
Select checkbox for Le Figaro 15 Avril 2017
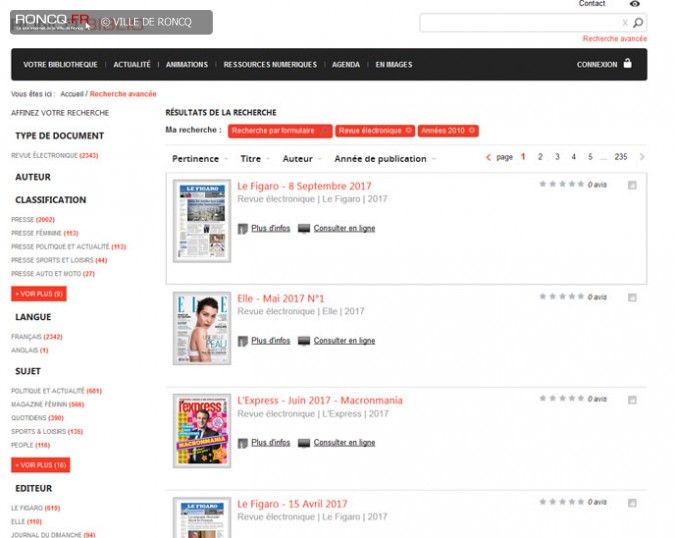[x=632, y=503]
